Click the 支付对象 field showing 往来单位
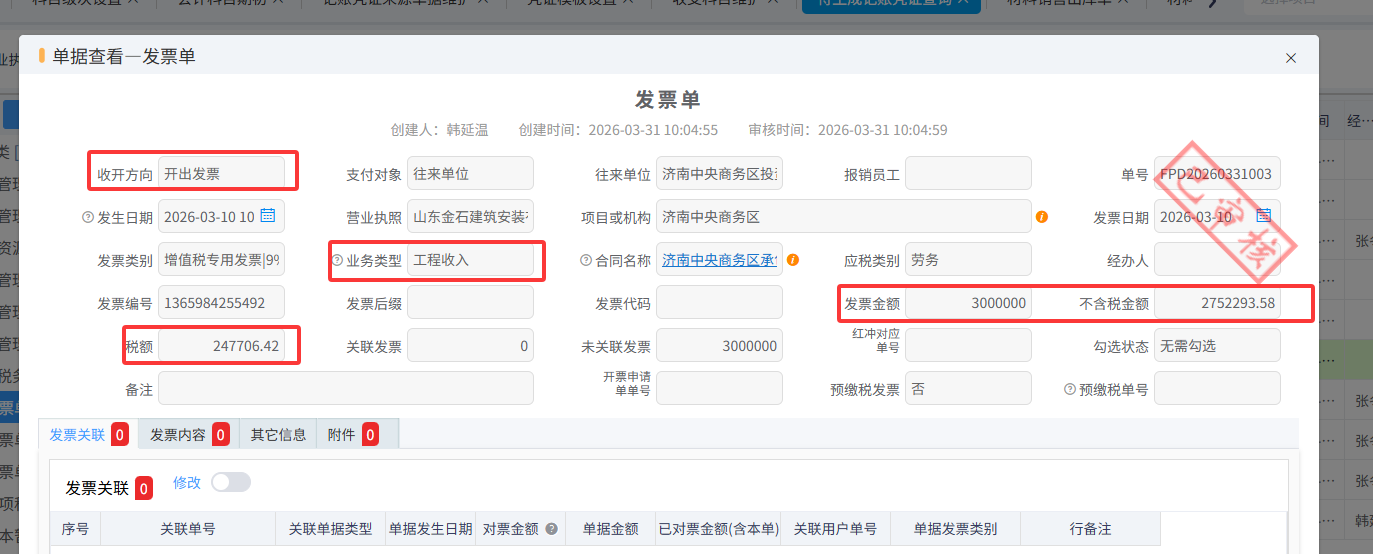 [x=470, y=173]
